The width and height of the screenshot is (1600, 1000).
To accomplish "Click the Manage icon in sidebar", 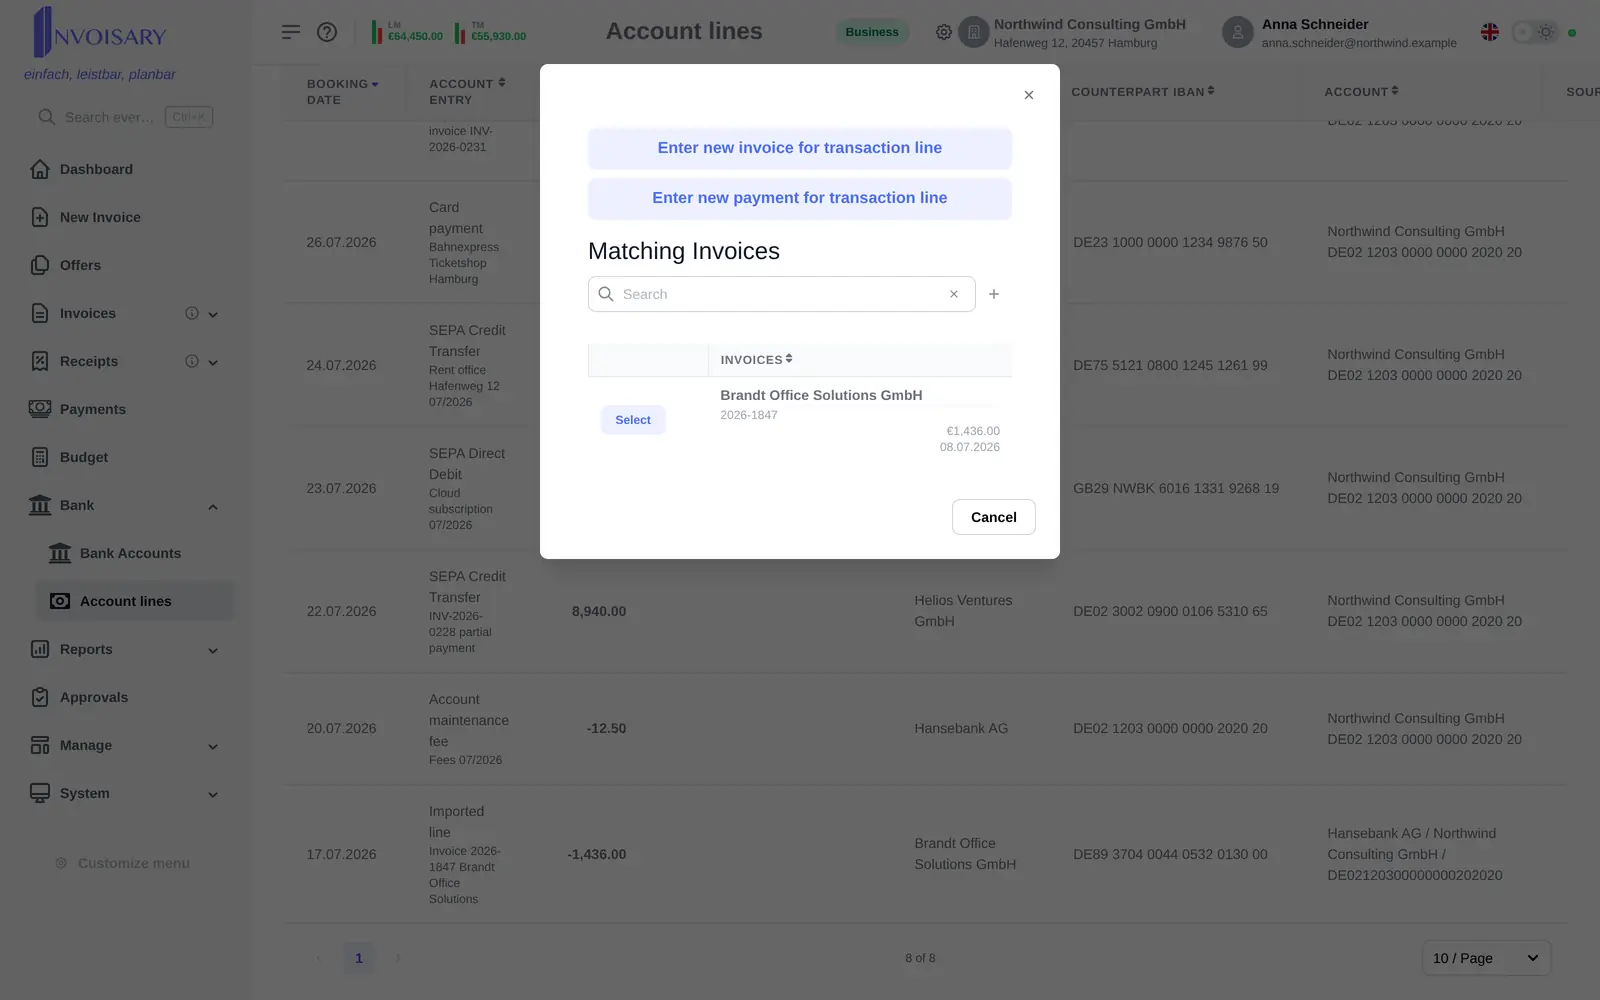I will tap(40, 745).
